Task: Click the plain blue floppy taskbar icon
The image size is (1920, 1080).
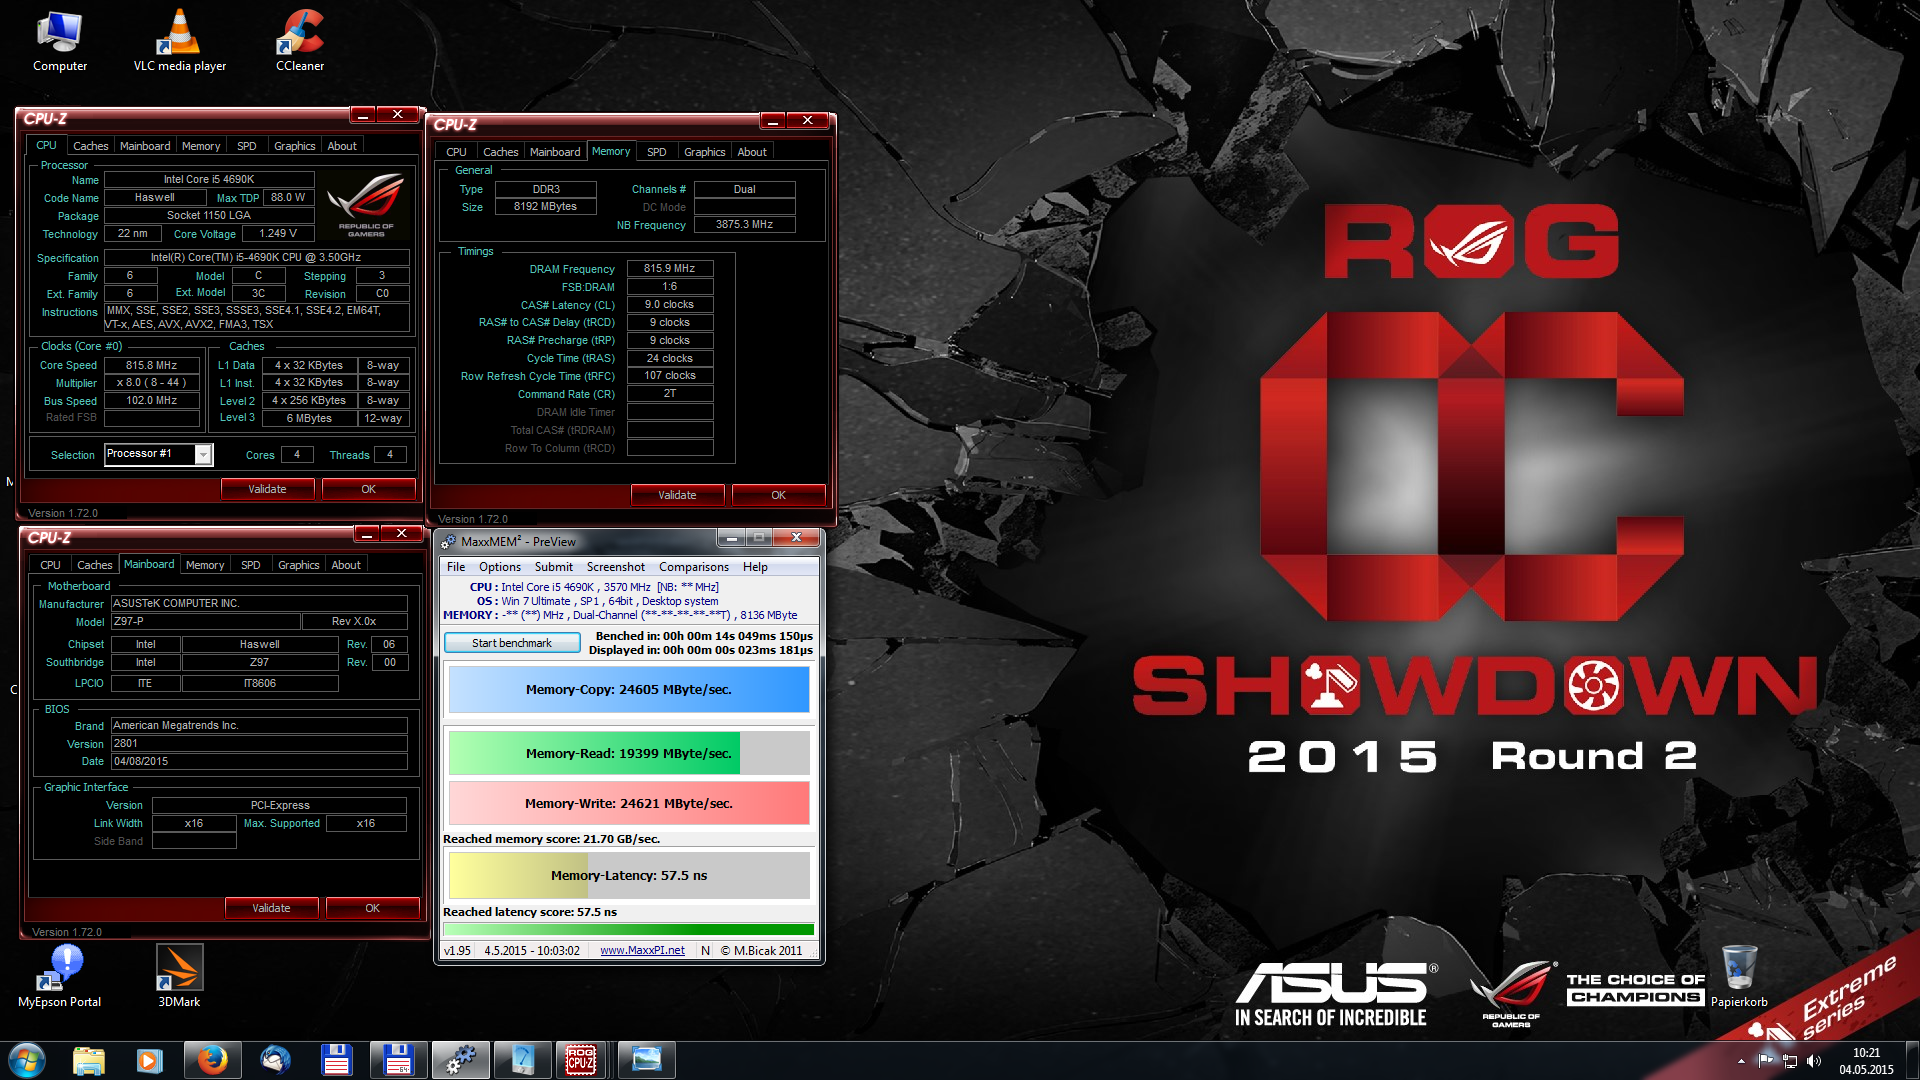Action: pos(336,1060)
